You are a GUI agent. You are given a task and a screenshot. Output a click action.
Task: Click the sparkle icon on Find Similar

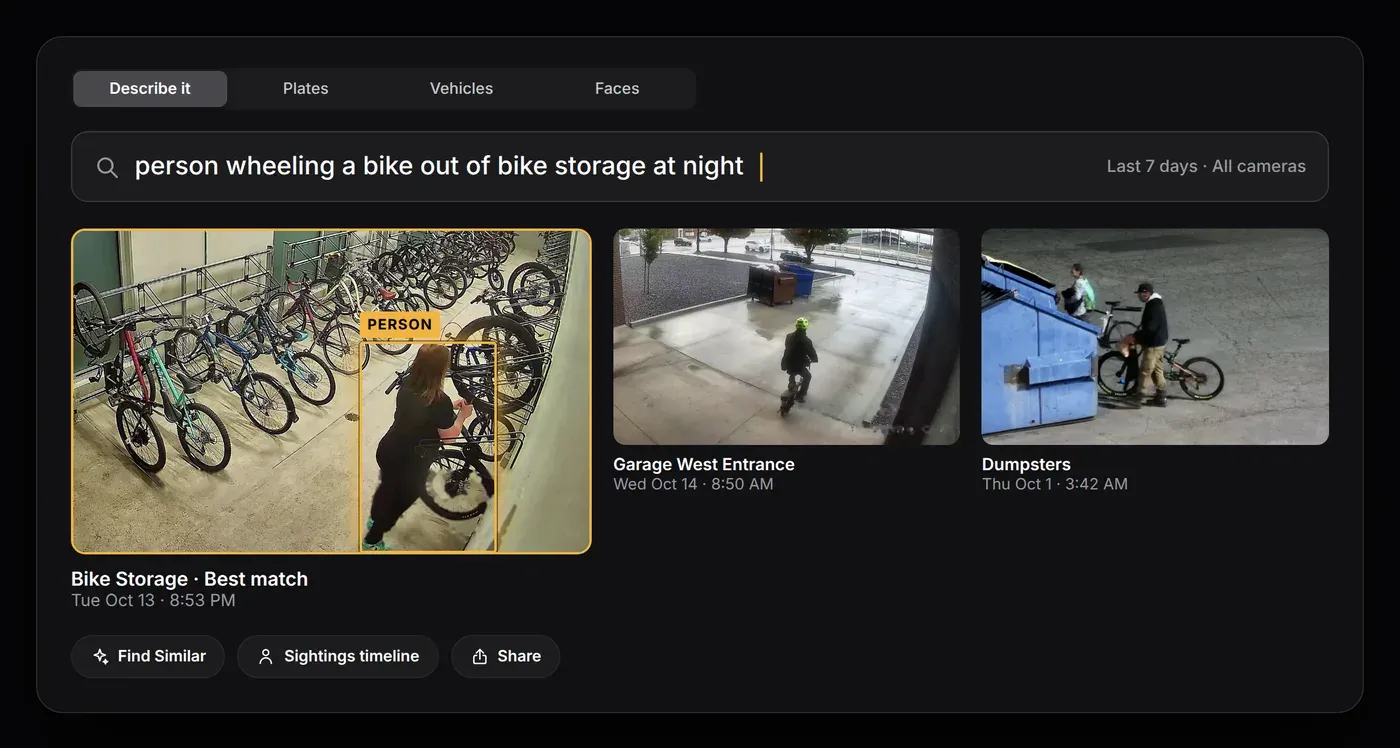click(100, 657)
